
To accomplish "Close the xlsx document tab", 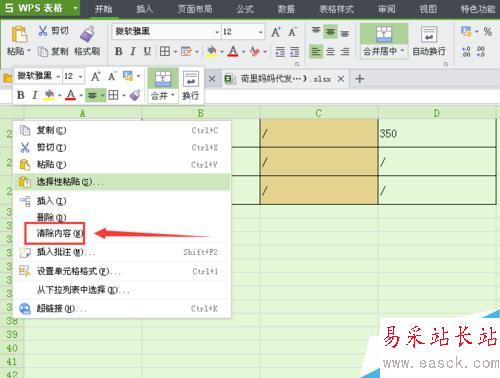I will tap(340, 79).
